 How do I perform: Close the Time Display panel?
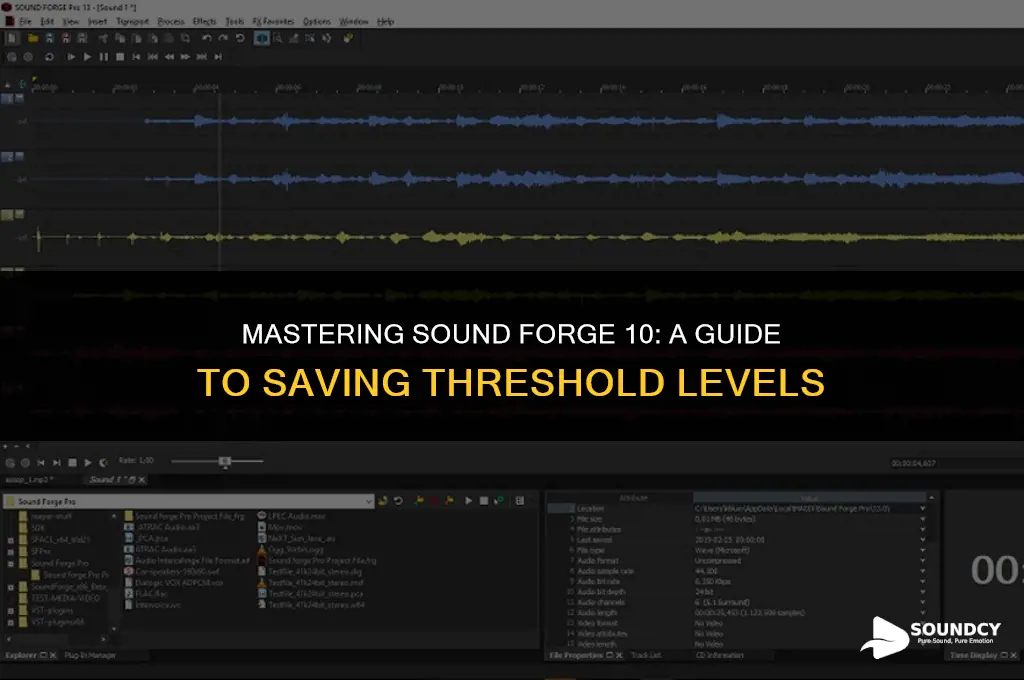coord(1014,655)
